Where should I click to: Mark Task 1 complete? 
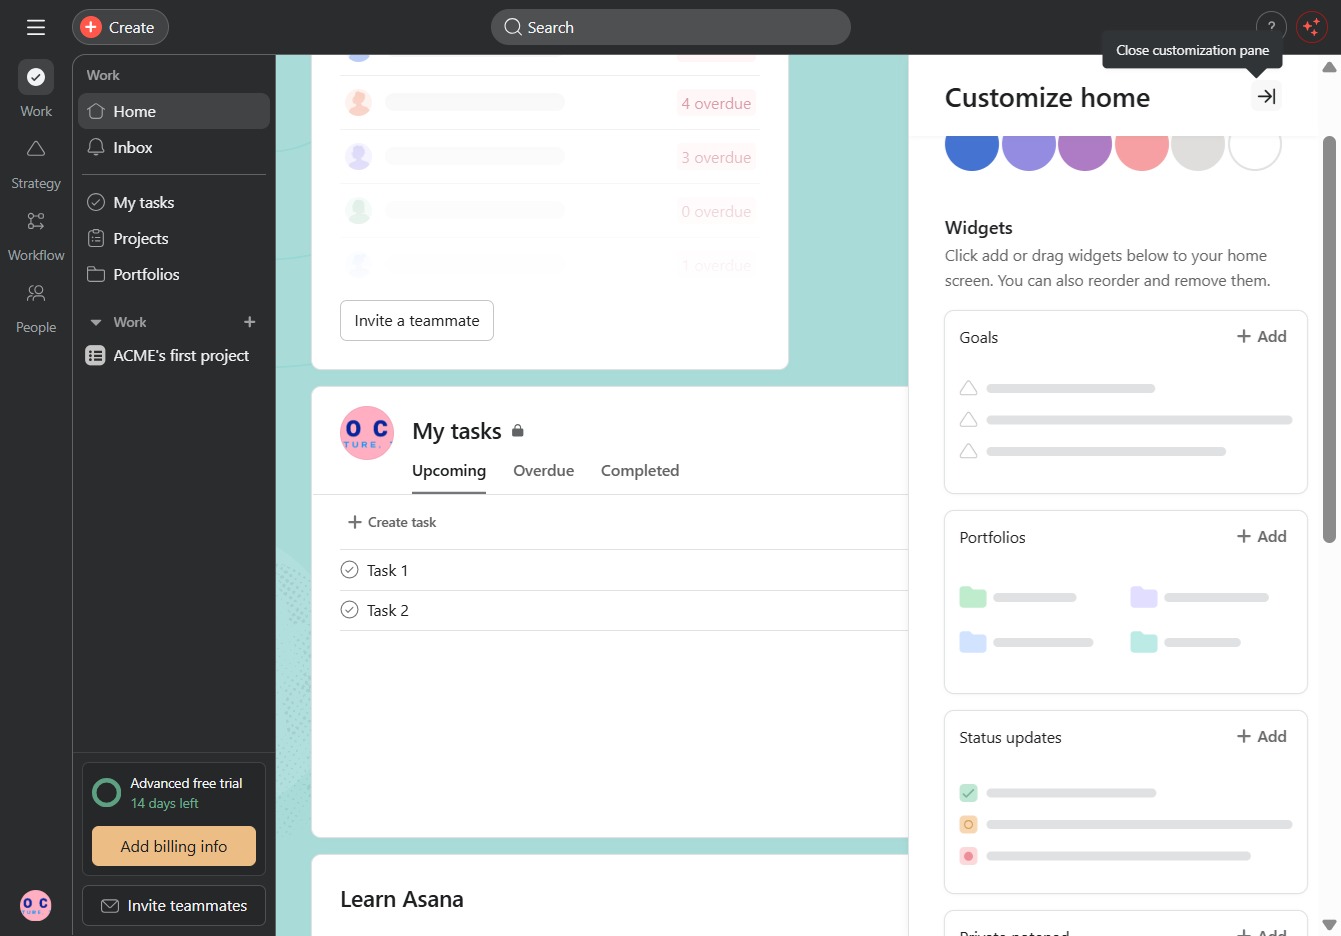tap(349, 570)
